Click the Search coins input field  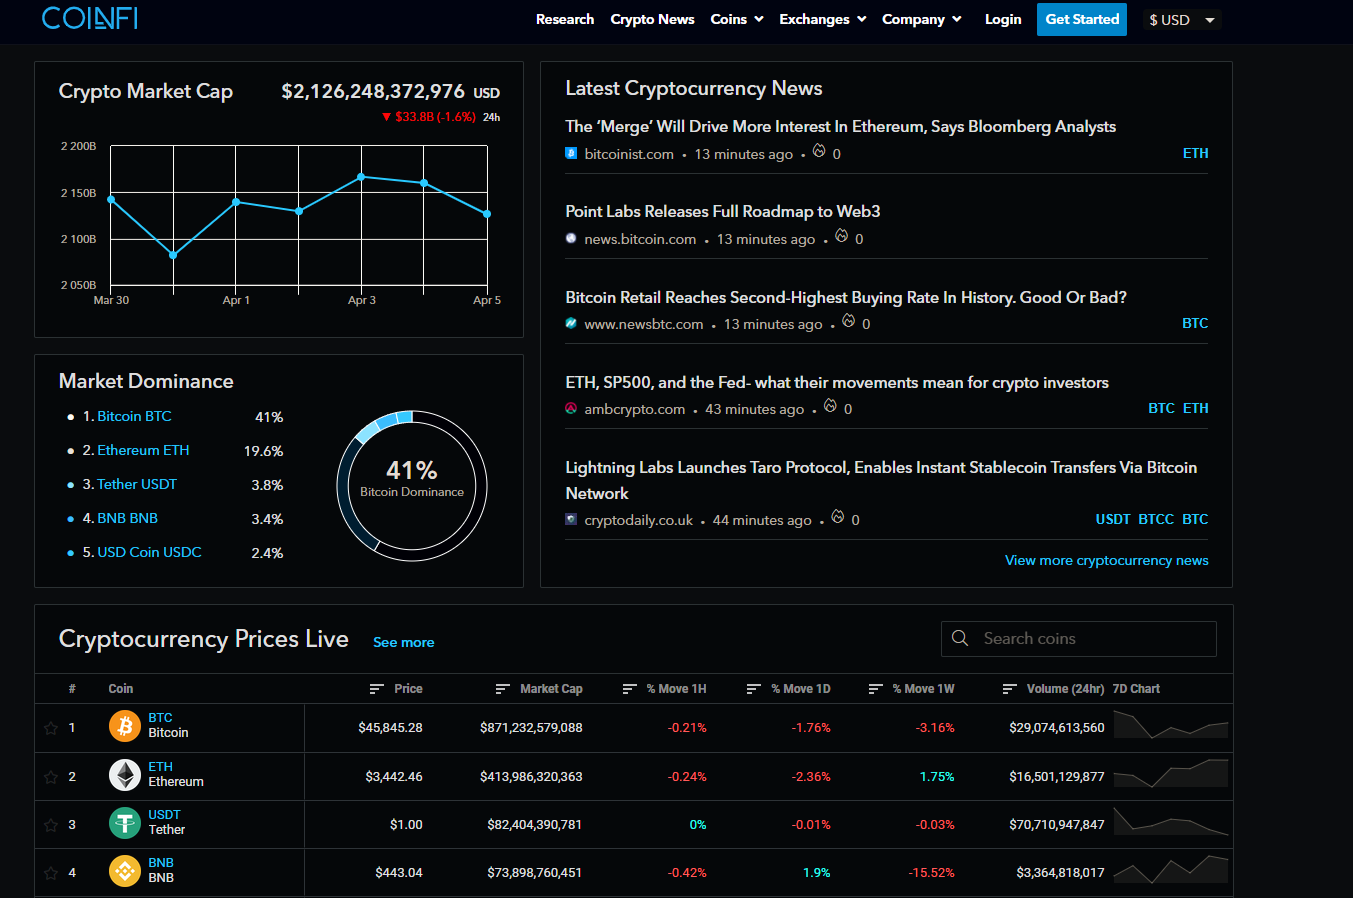pos(1079,638)
